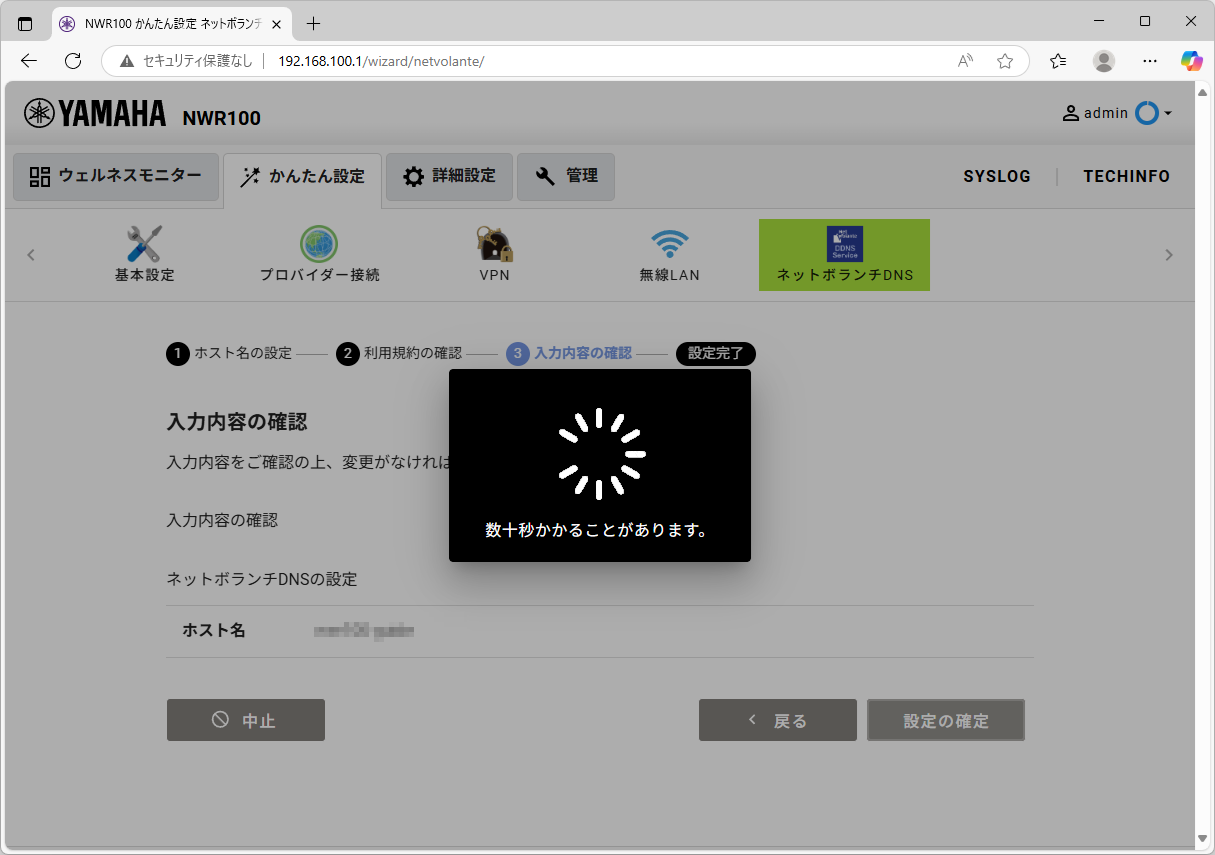Screen dimensions: 1215x855
Task: Open the browser profile icon
Action: [x=1104, y=61]
